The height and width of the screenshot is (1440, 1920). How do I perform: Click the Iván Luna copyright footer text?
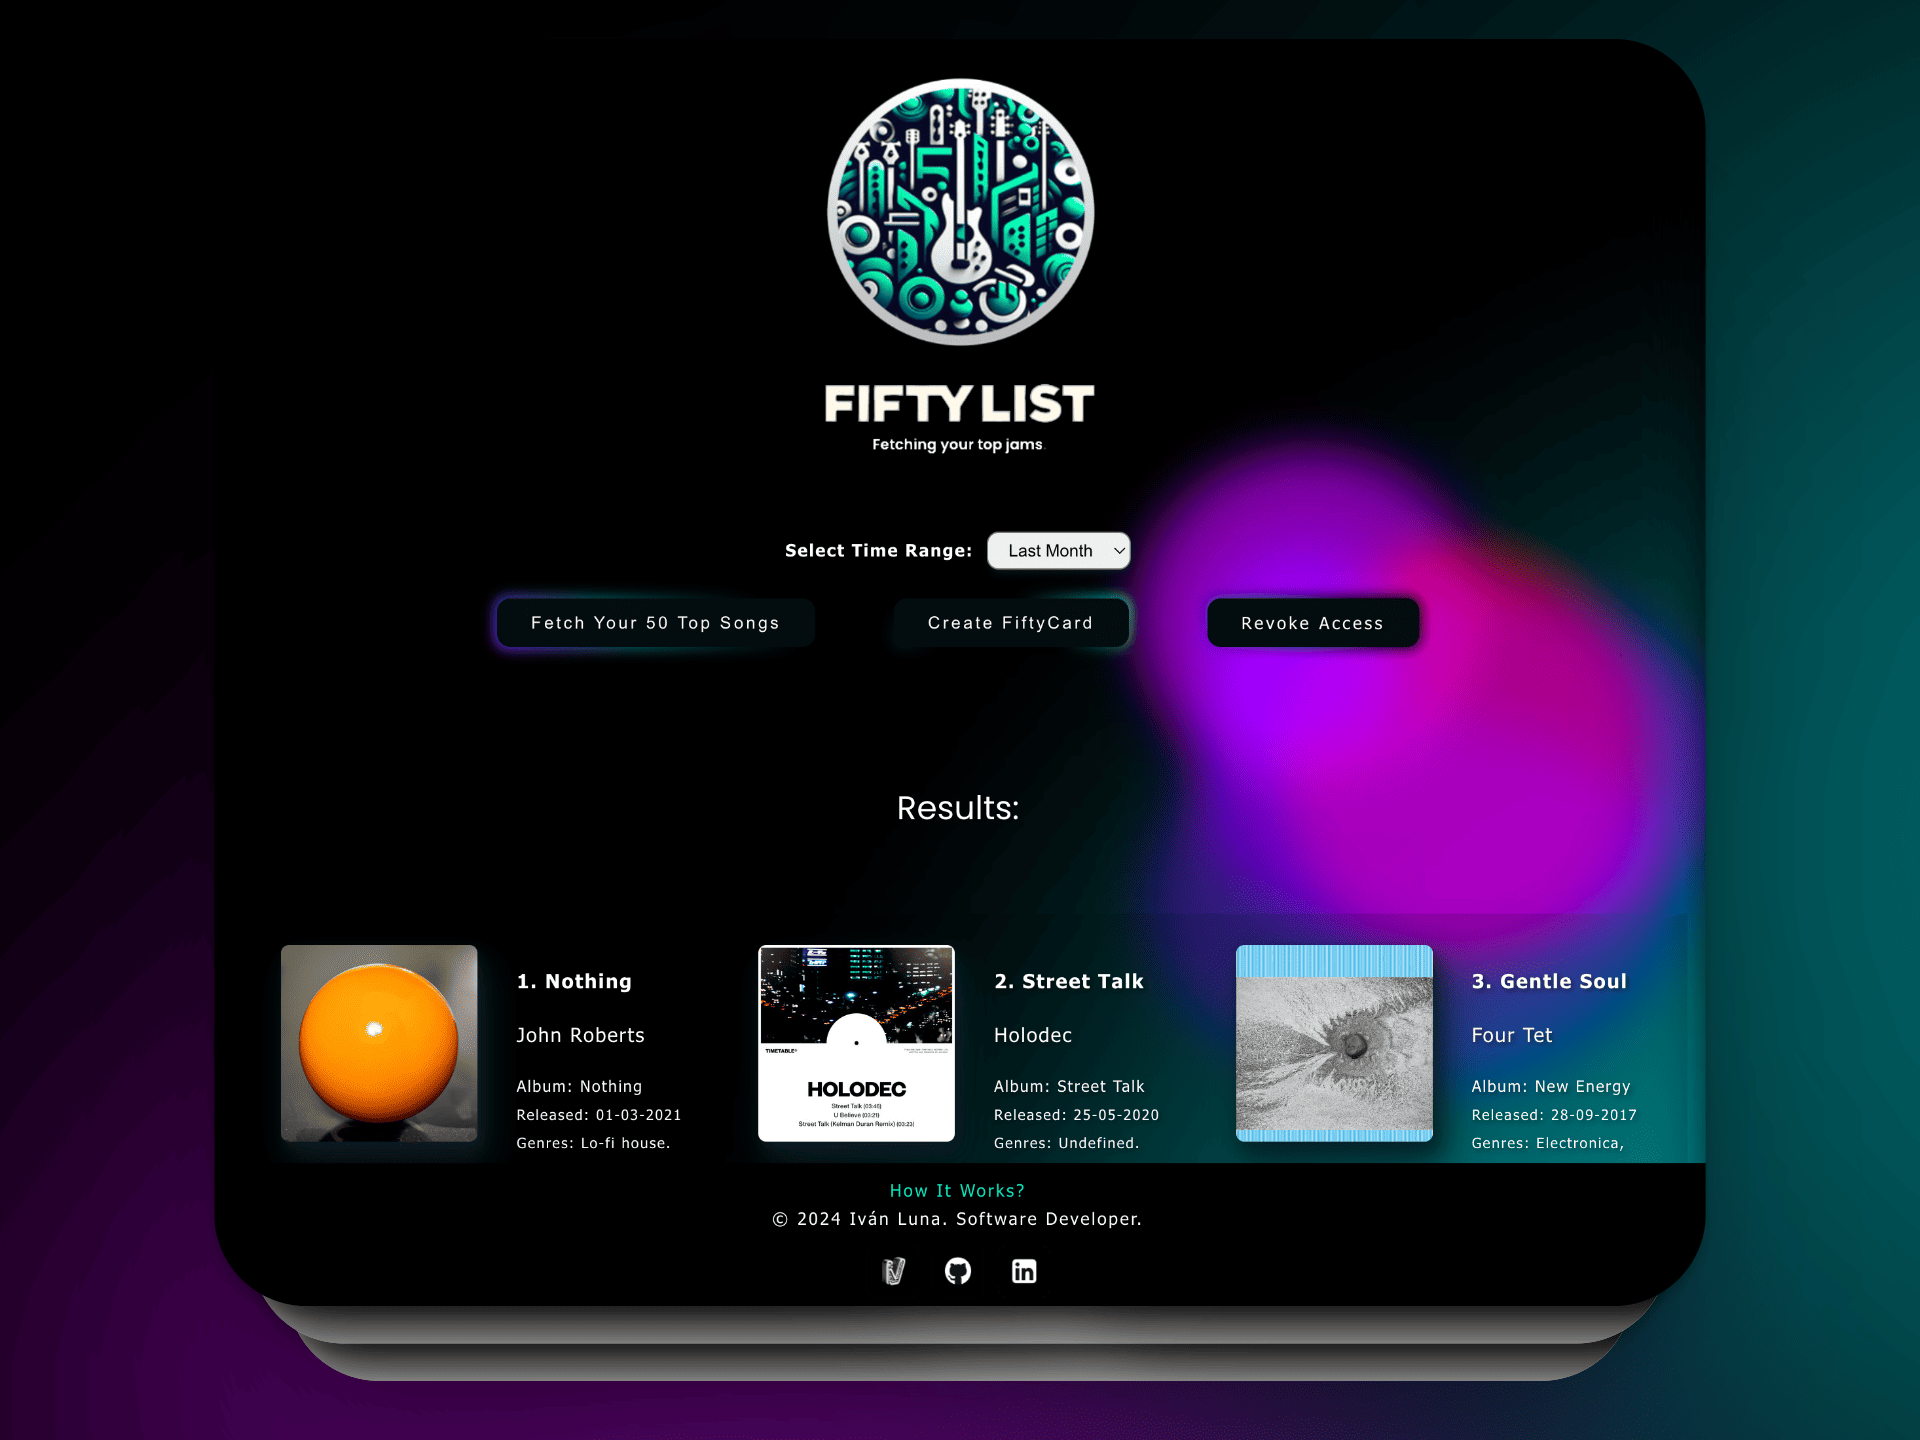tap(958, 1218)
